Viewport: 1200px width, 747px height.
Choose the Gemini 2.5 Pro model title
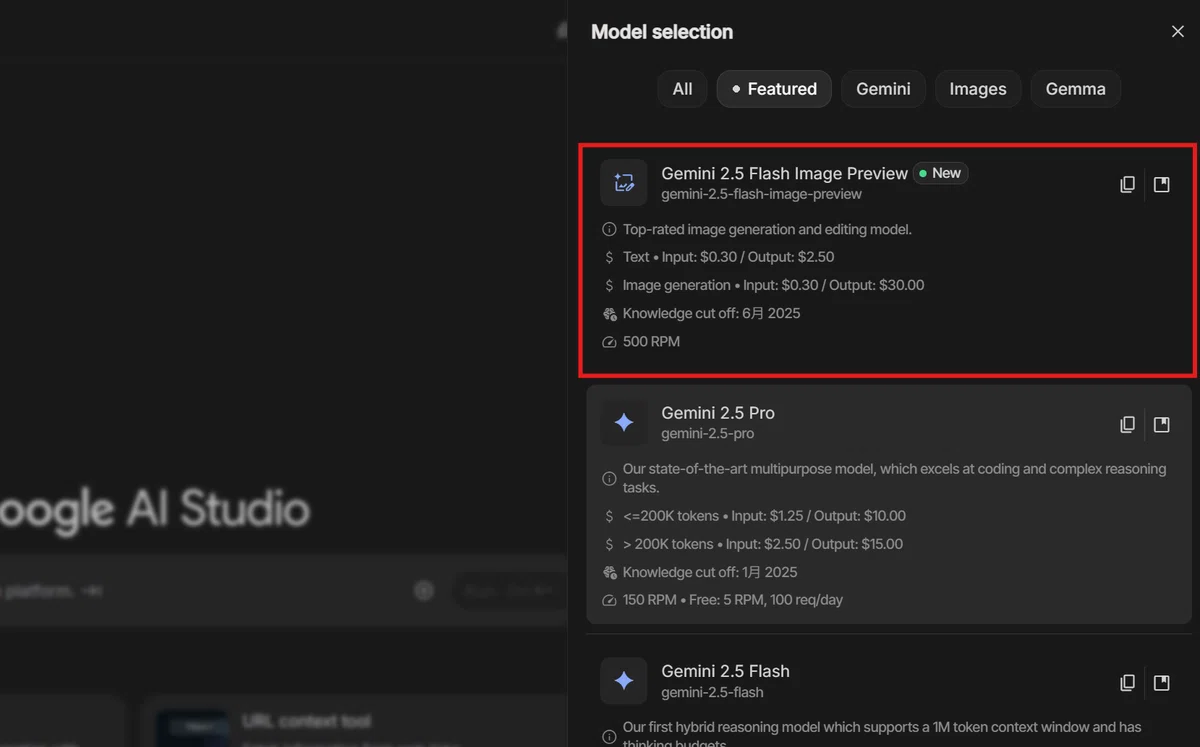718,413
